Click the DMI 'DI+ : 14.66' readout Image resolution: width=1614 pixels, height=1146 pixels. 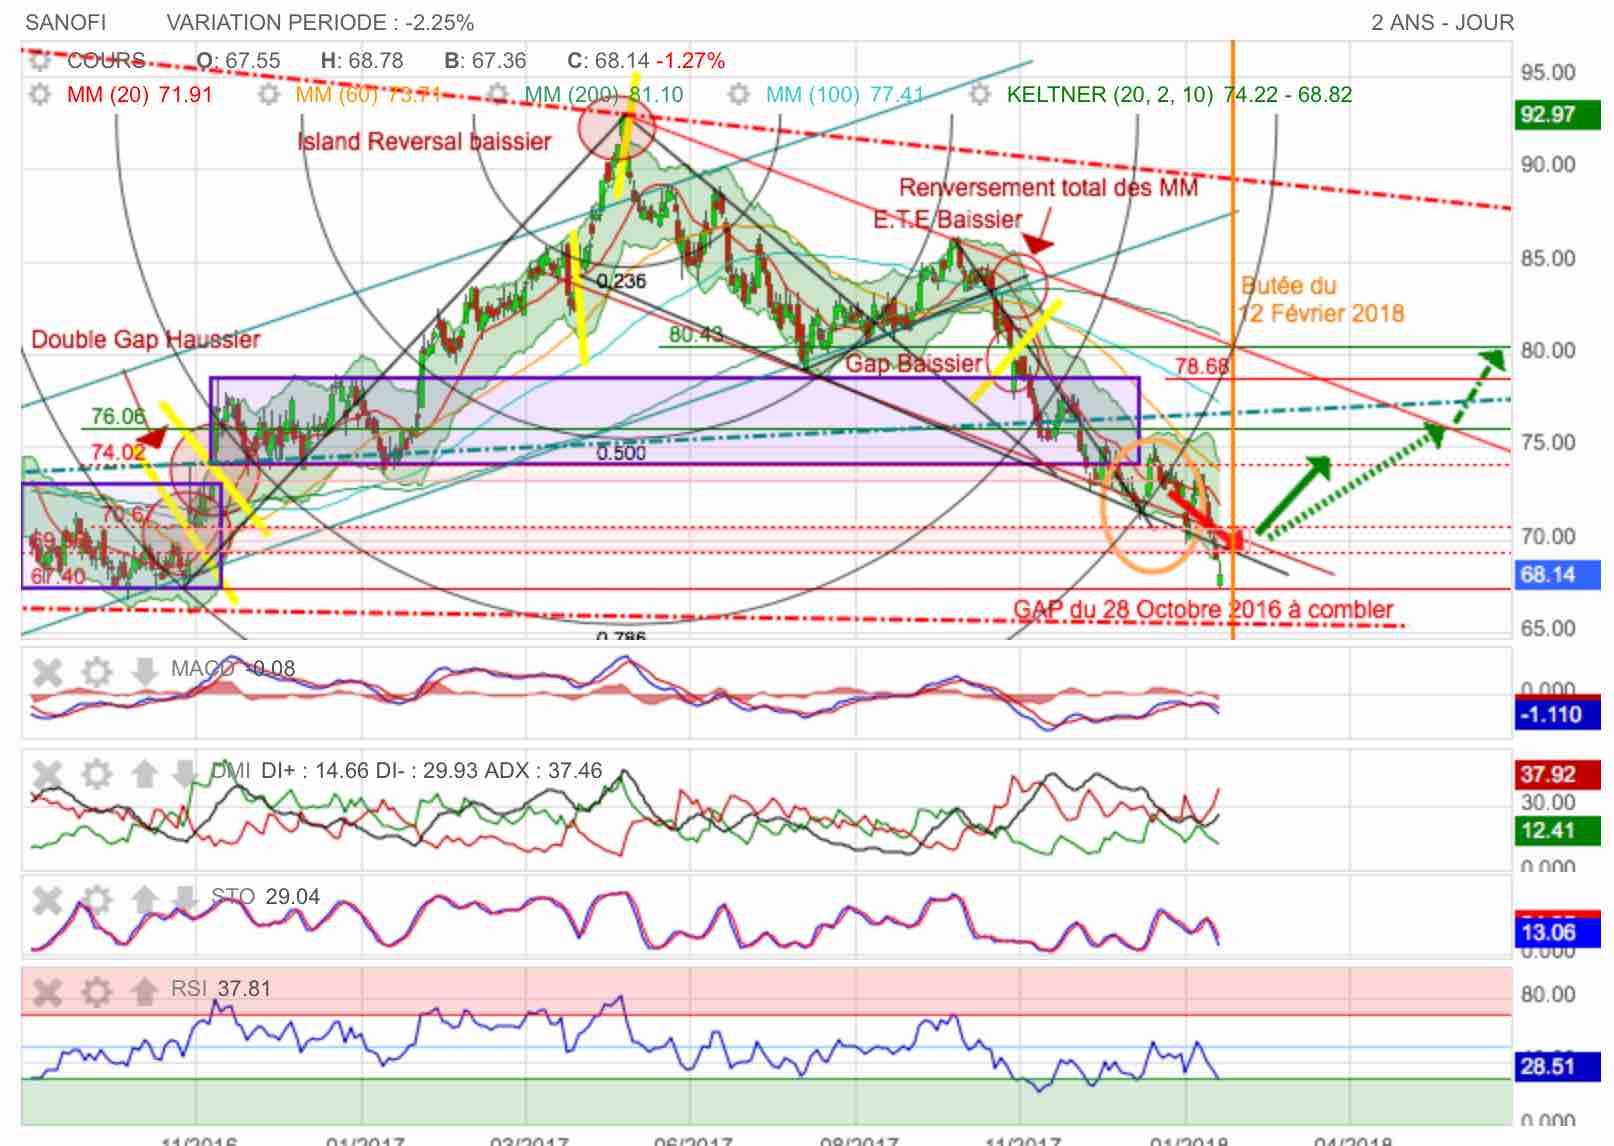tap(315, 771)
